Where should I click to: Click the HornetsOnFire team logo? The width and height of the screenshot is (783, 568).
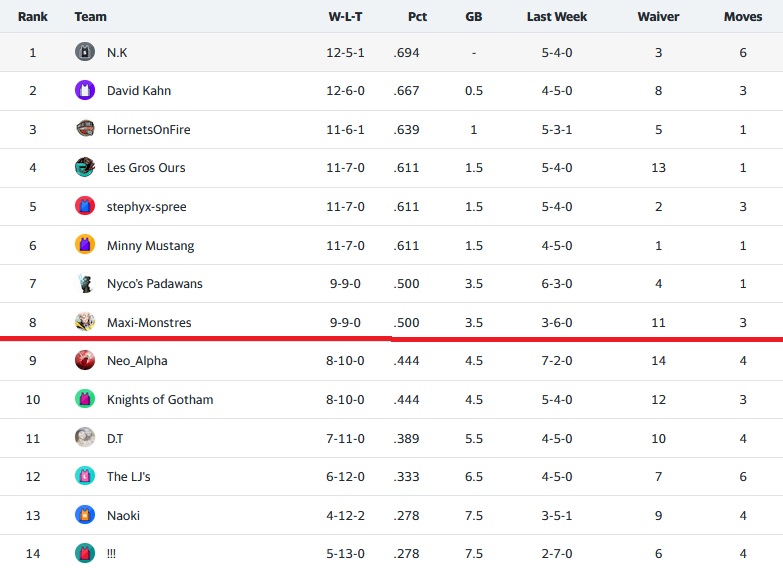tap(85, 128)
